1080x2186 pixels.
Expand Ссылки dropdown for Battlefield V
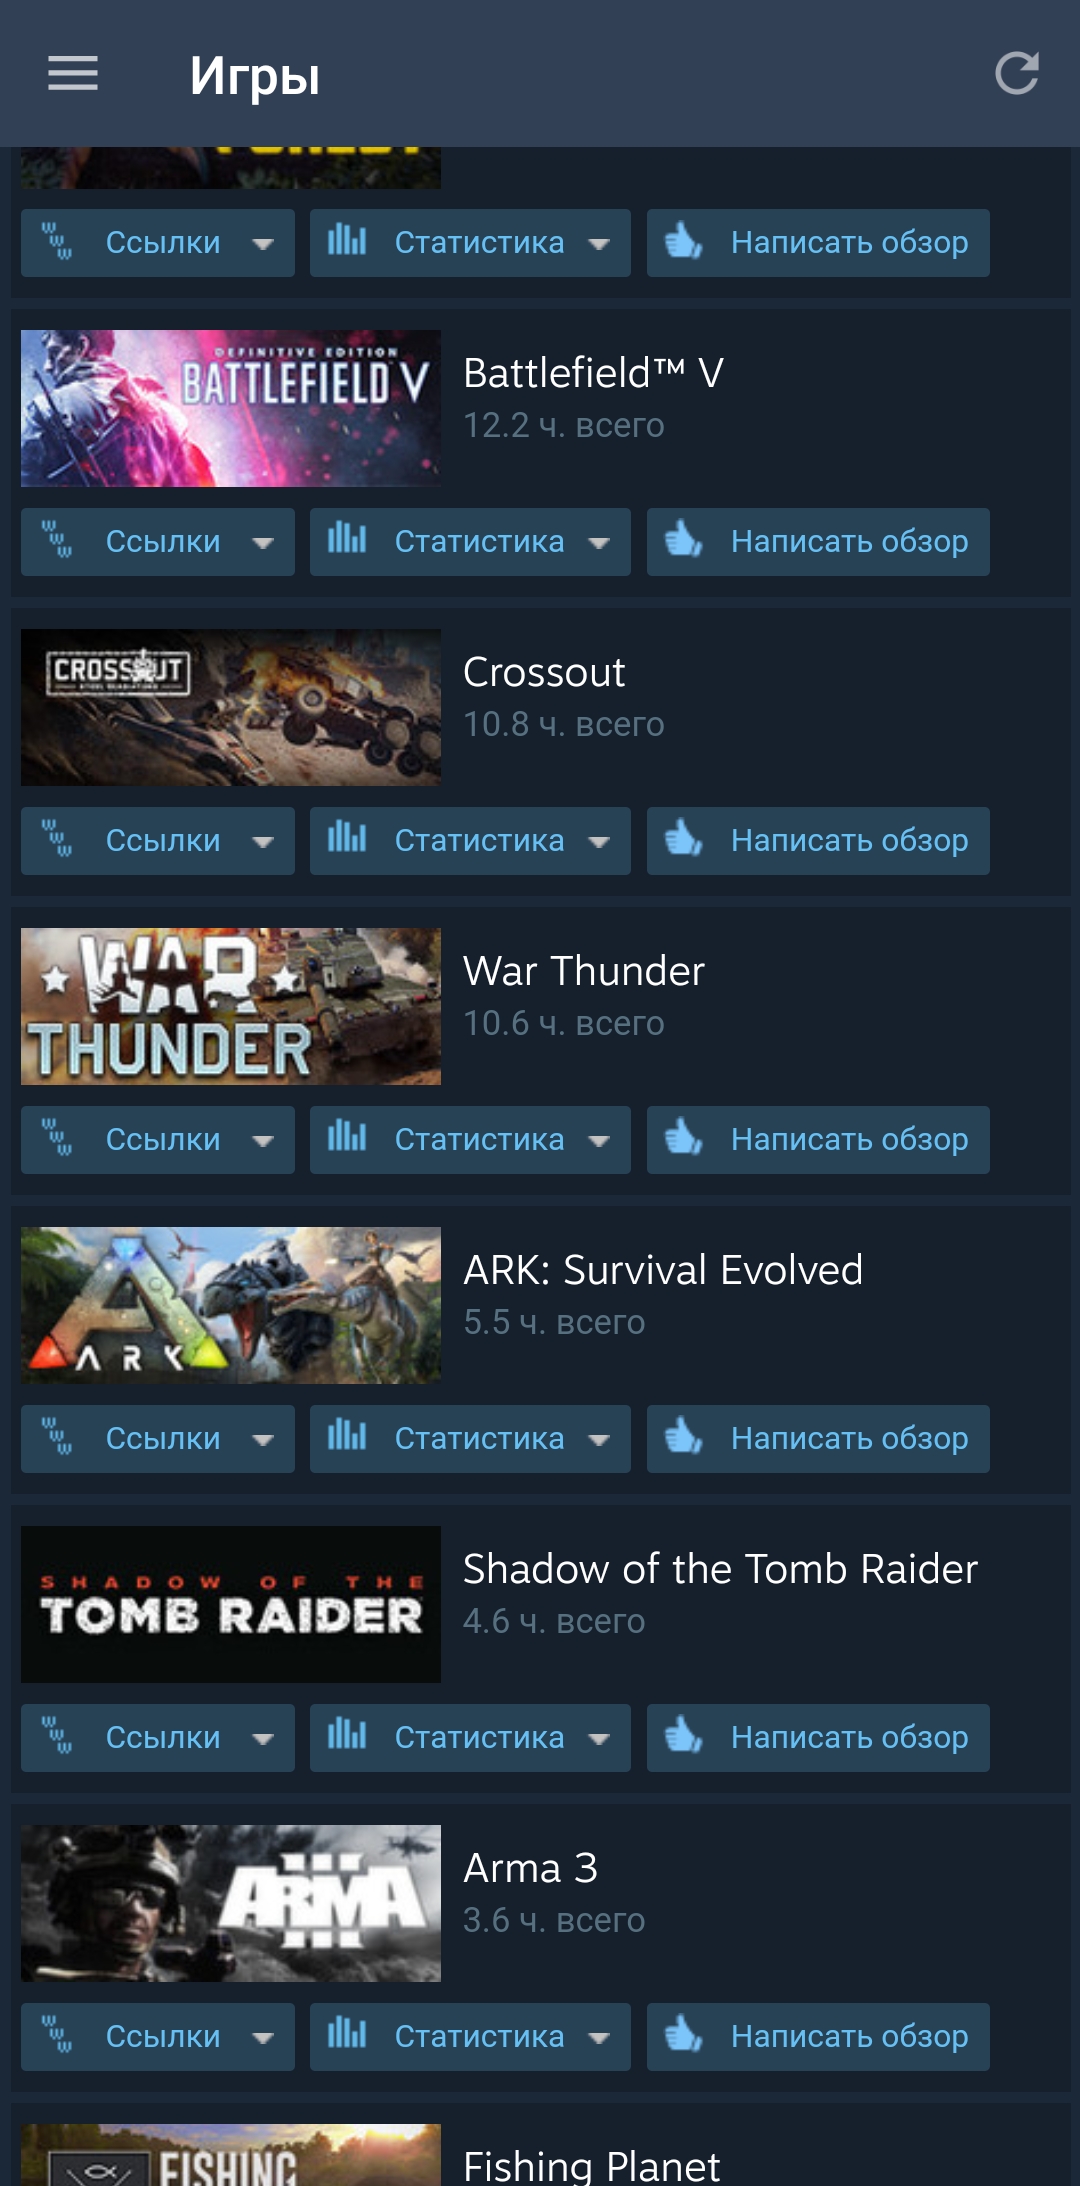tap(158, 542)
